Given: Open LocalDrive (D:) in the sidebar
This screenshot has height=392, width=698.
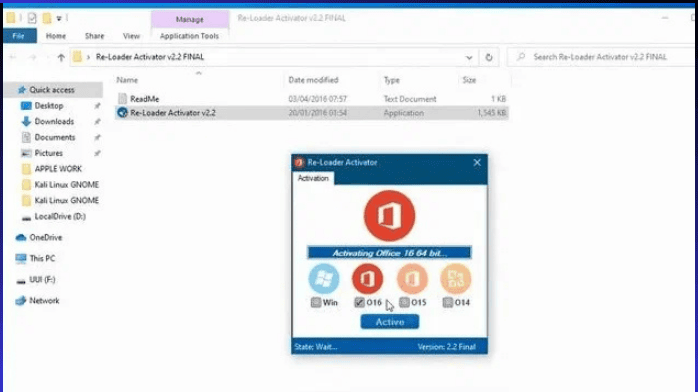Looking at the screenshot, I should [60, 217].
